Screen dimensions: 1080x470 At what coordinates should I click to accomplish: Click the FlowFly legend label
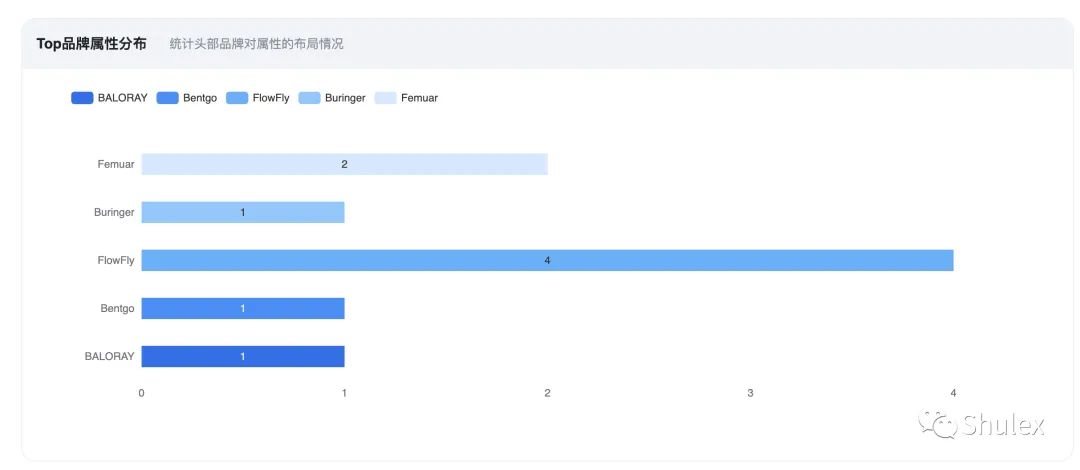271,98
